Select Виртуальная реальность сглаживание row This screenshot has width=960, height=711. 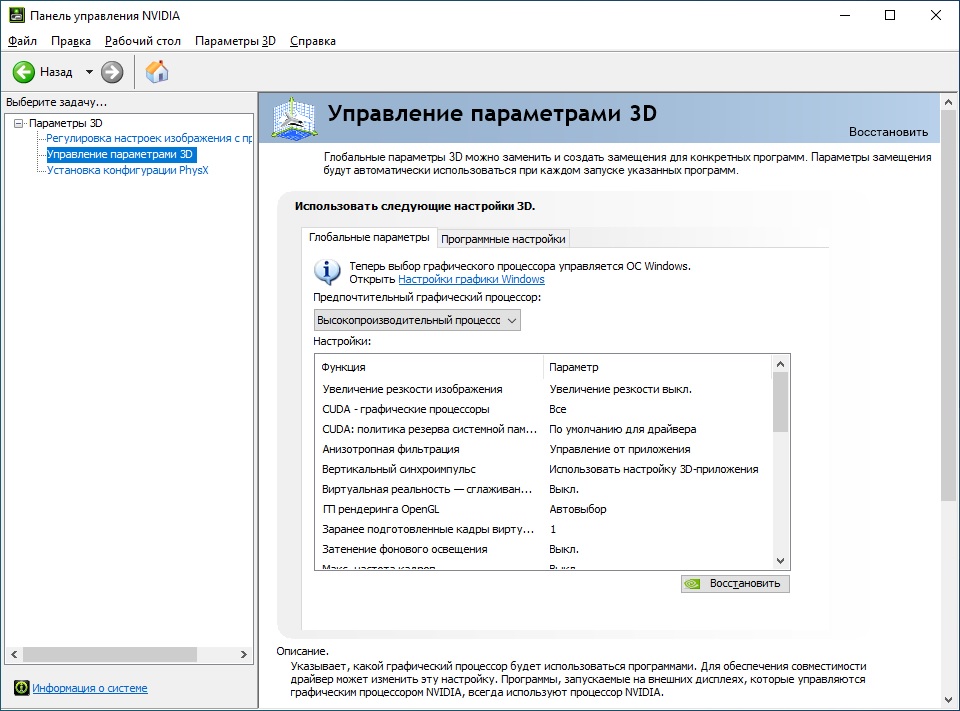point(543,489)
